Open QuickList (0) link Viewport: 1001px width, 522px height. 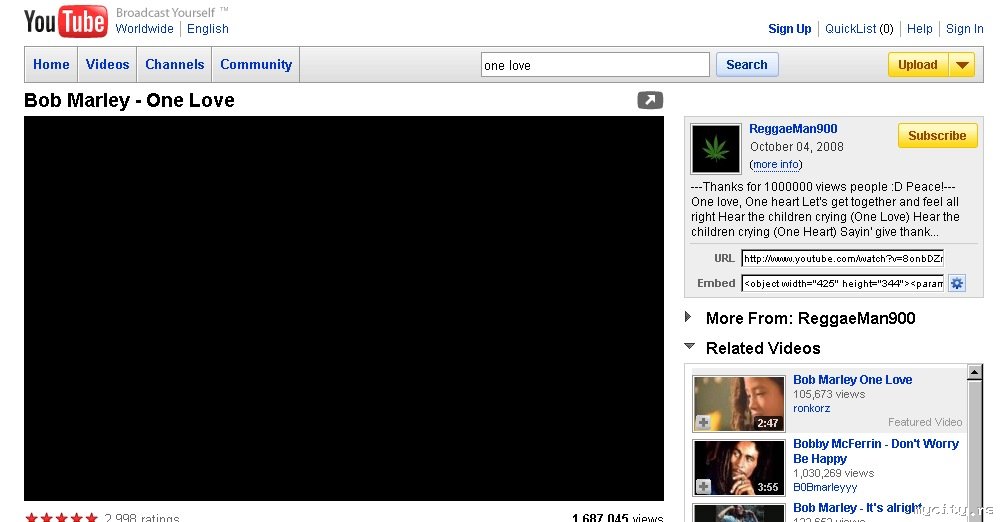[859, 29]
